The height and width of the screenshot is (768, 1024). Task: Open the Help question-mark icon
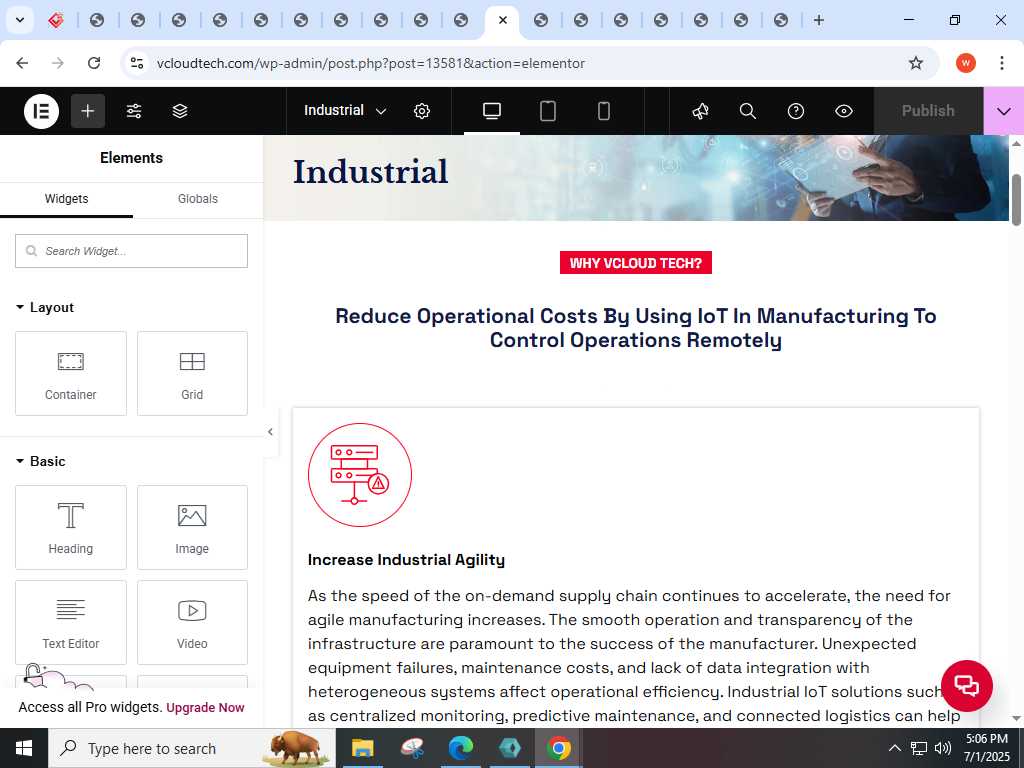[x=795, y=111]
